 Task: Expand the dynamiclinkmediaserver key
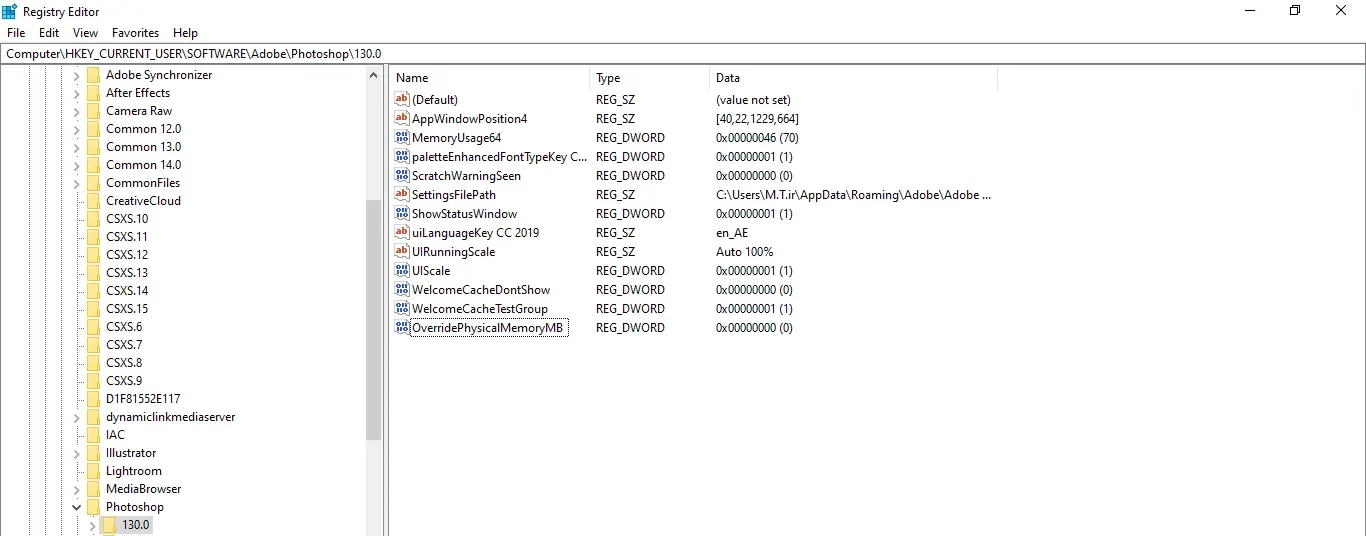coord(76,417)
